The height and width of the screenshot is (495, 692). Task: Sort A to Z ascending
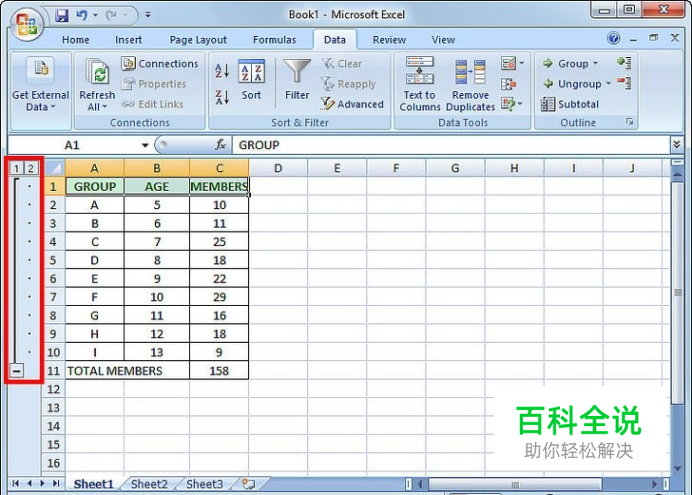pyautogui.click(x=222, y=71)
